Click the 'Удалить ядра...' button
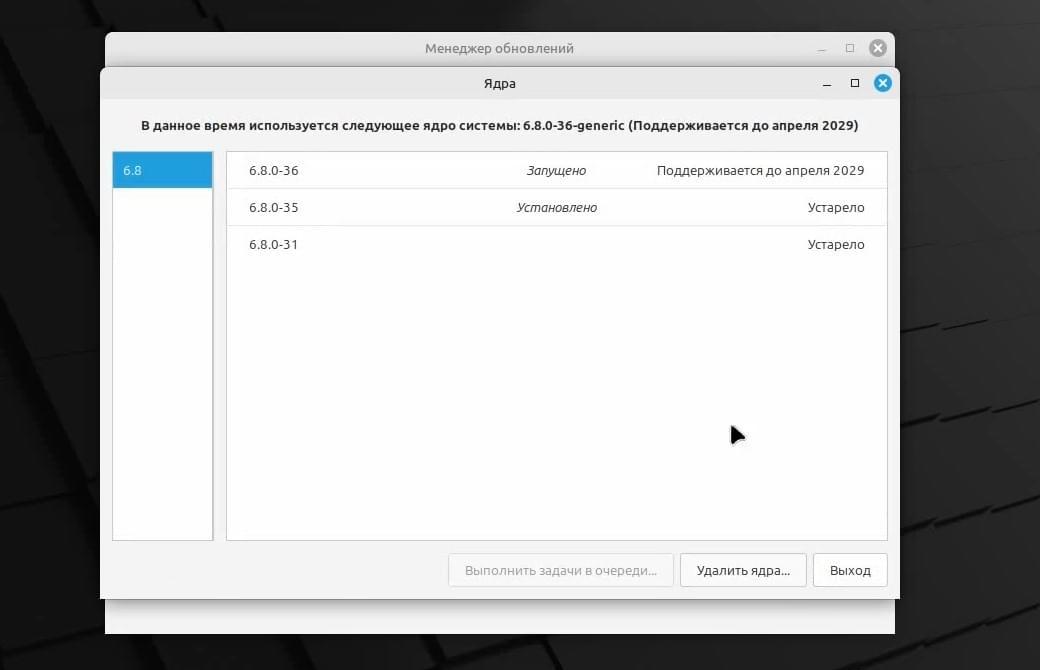This screenshot has width=1040, height=670. [743, 570]
